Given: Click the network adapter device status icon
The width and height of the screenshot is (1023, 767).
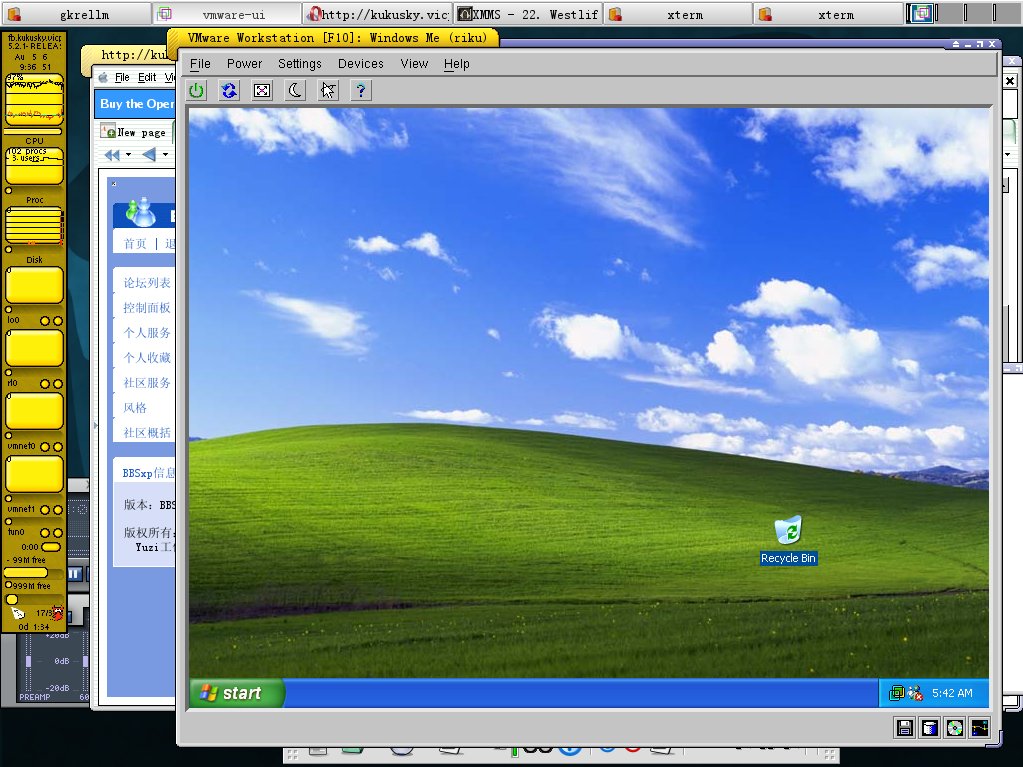Looking at the screenshot, I should click(979, 727).
